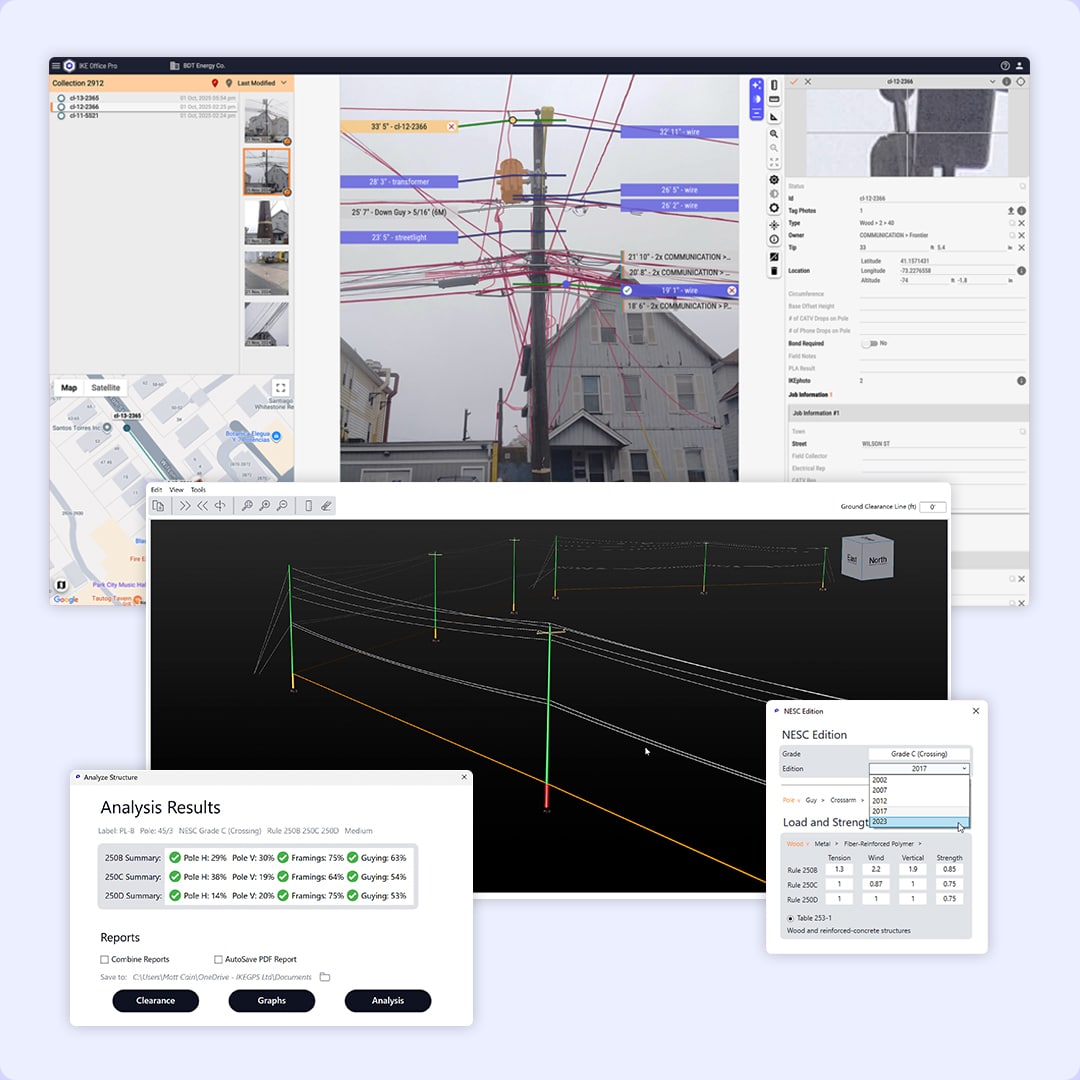
Task: Click the back double-chevron in the 3D viewer toolbar
Action: pyautogui.click(x=202, y=506)
